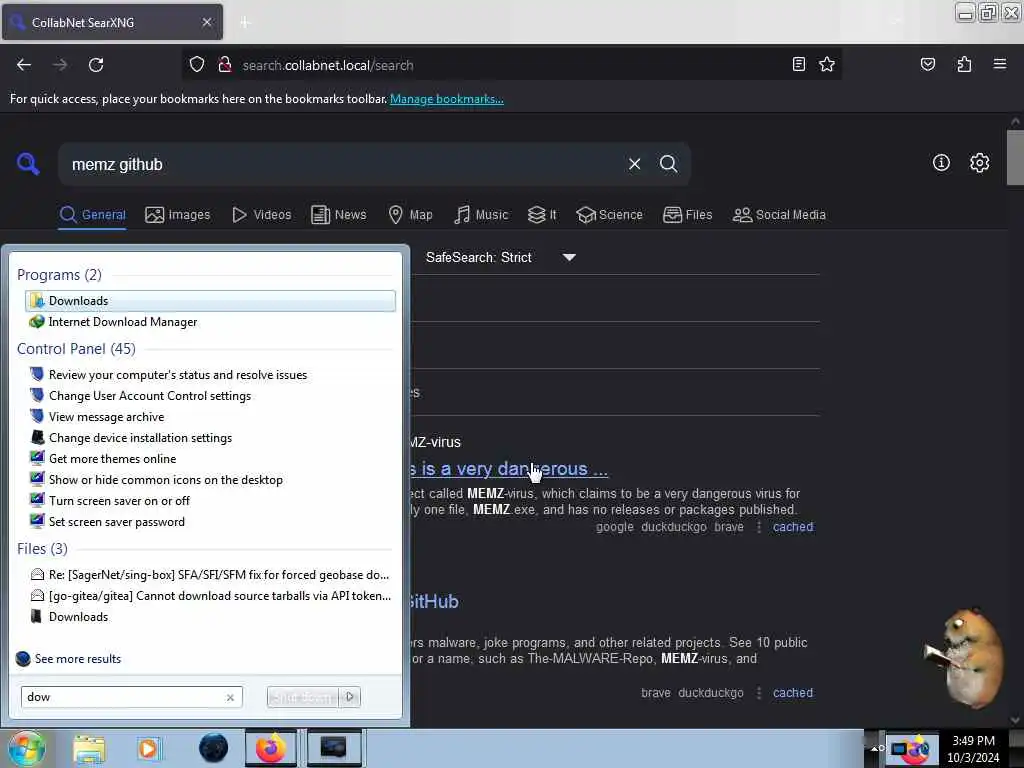Switch to Music search category
Viewport: 1024px width, 768px height.
point(481,215)
